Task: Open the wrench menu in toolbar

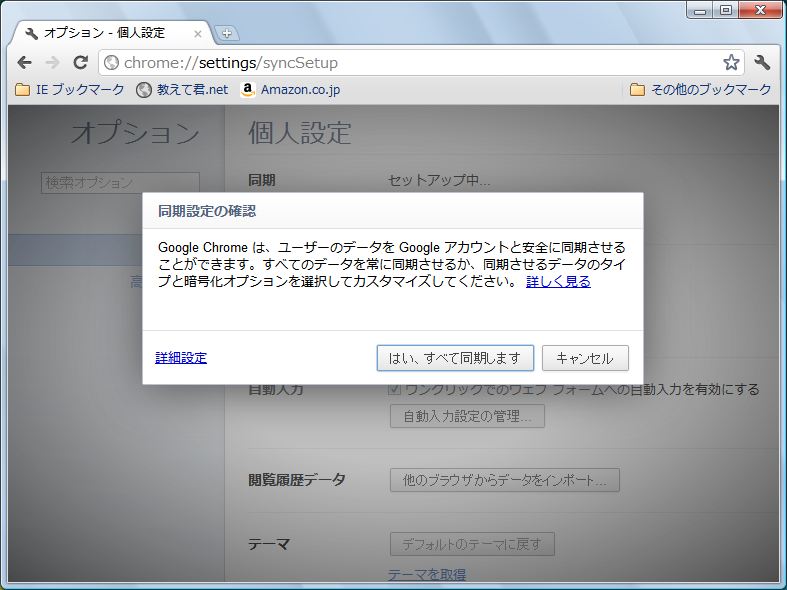Action: point(762,63)
